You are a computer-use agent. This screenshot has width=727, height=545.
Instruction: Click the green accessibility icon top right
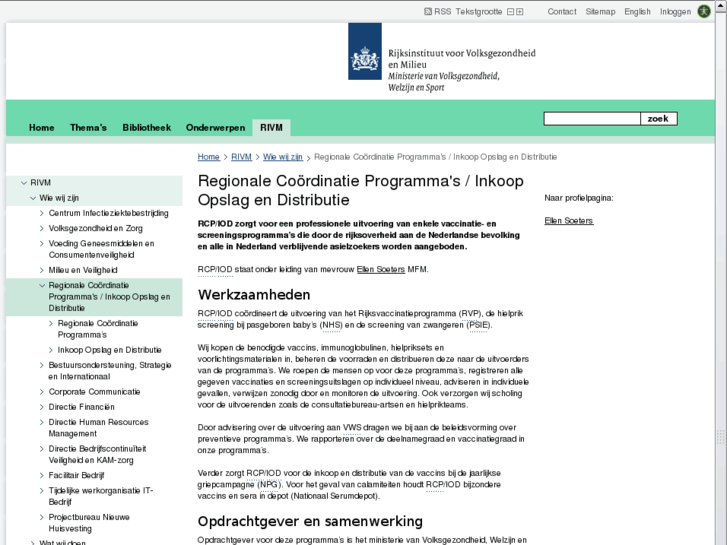tap(704, 12)
